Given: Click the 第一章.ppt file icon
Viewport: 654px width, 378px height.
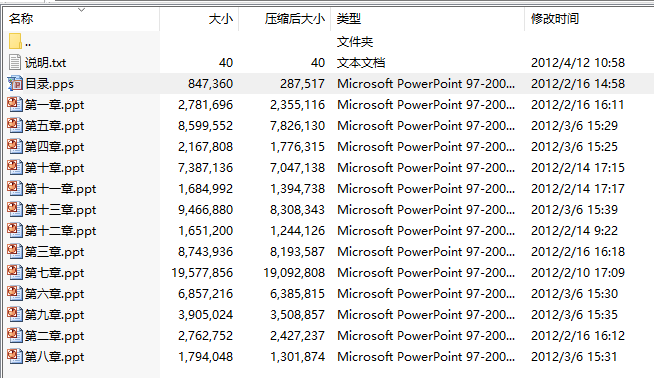Looking at the screenshot, I should pos(15,104).
